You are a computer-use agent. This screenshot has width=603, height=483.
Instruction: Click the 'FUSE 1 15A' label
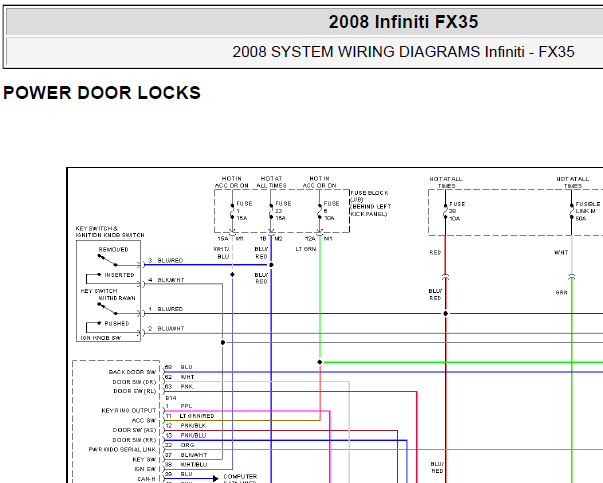point(244,211)
